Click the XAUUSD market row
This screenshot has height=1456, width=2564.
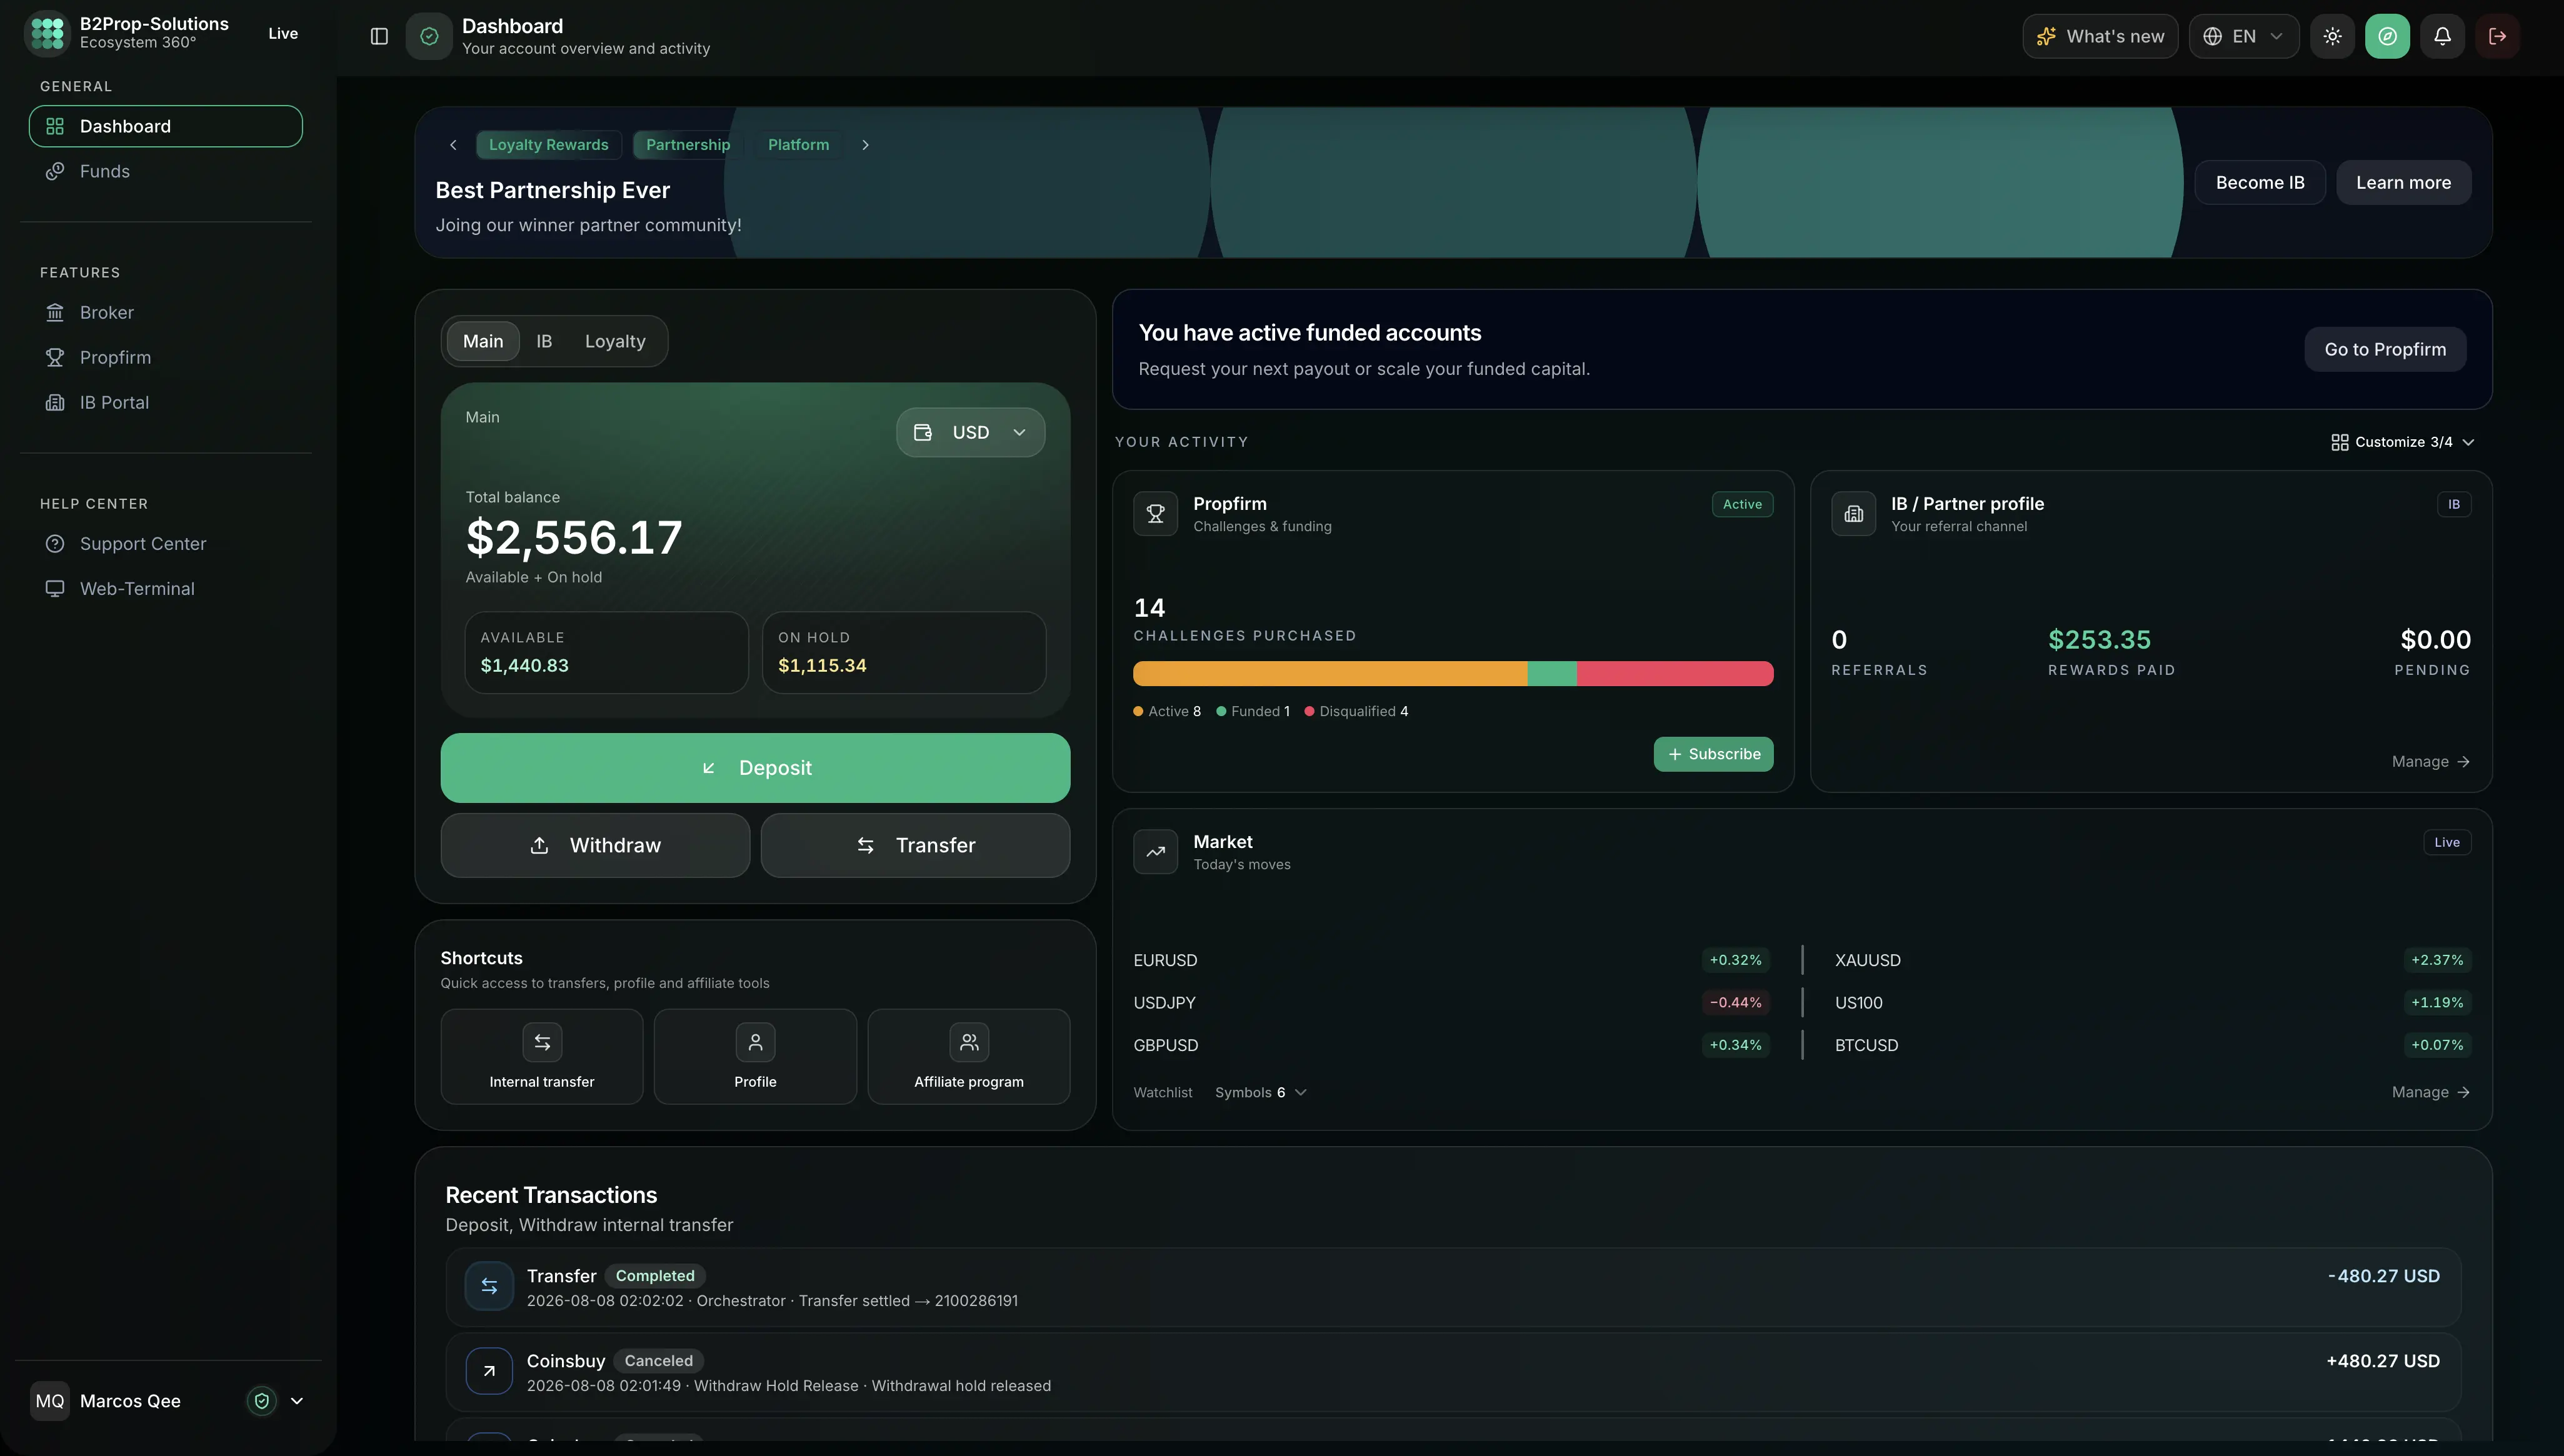coord(2152,960)
